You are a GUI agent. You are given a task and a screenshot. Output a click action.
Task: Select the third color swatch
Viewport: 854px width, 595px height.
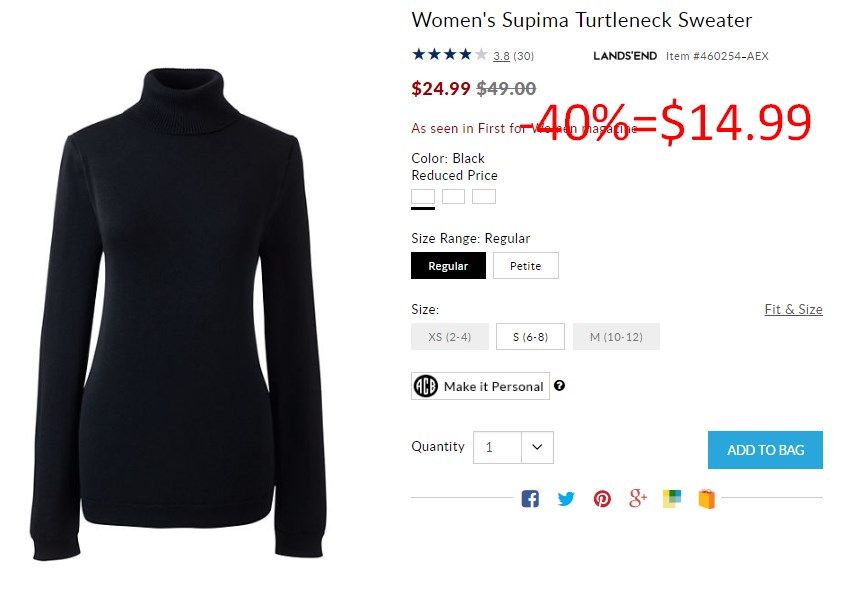(484, 196)
